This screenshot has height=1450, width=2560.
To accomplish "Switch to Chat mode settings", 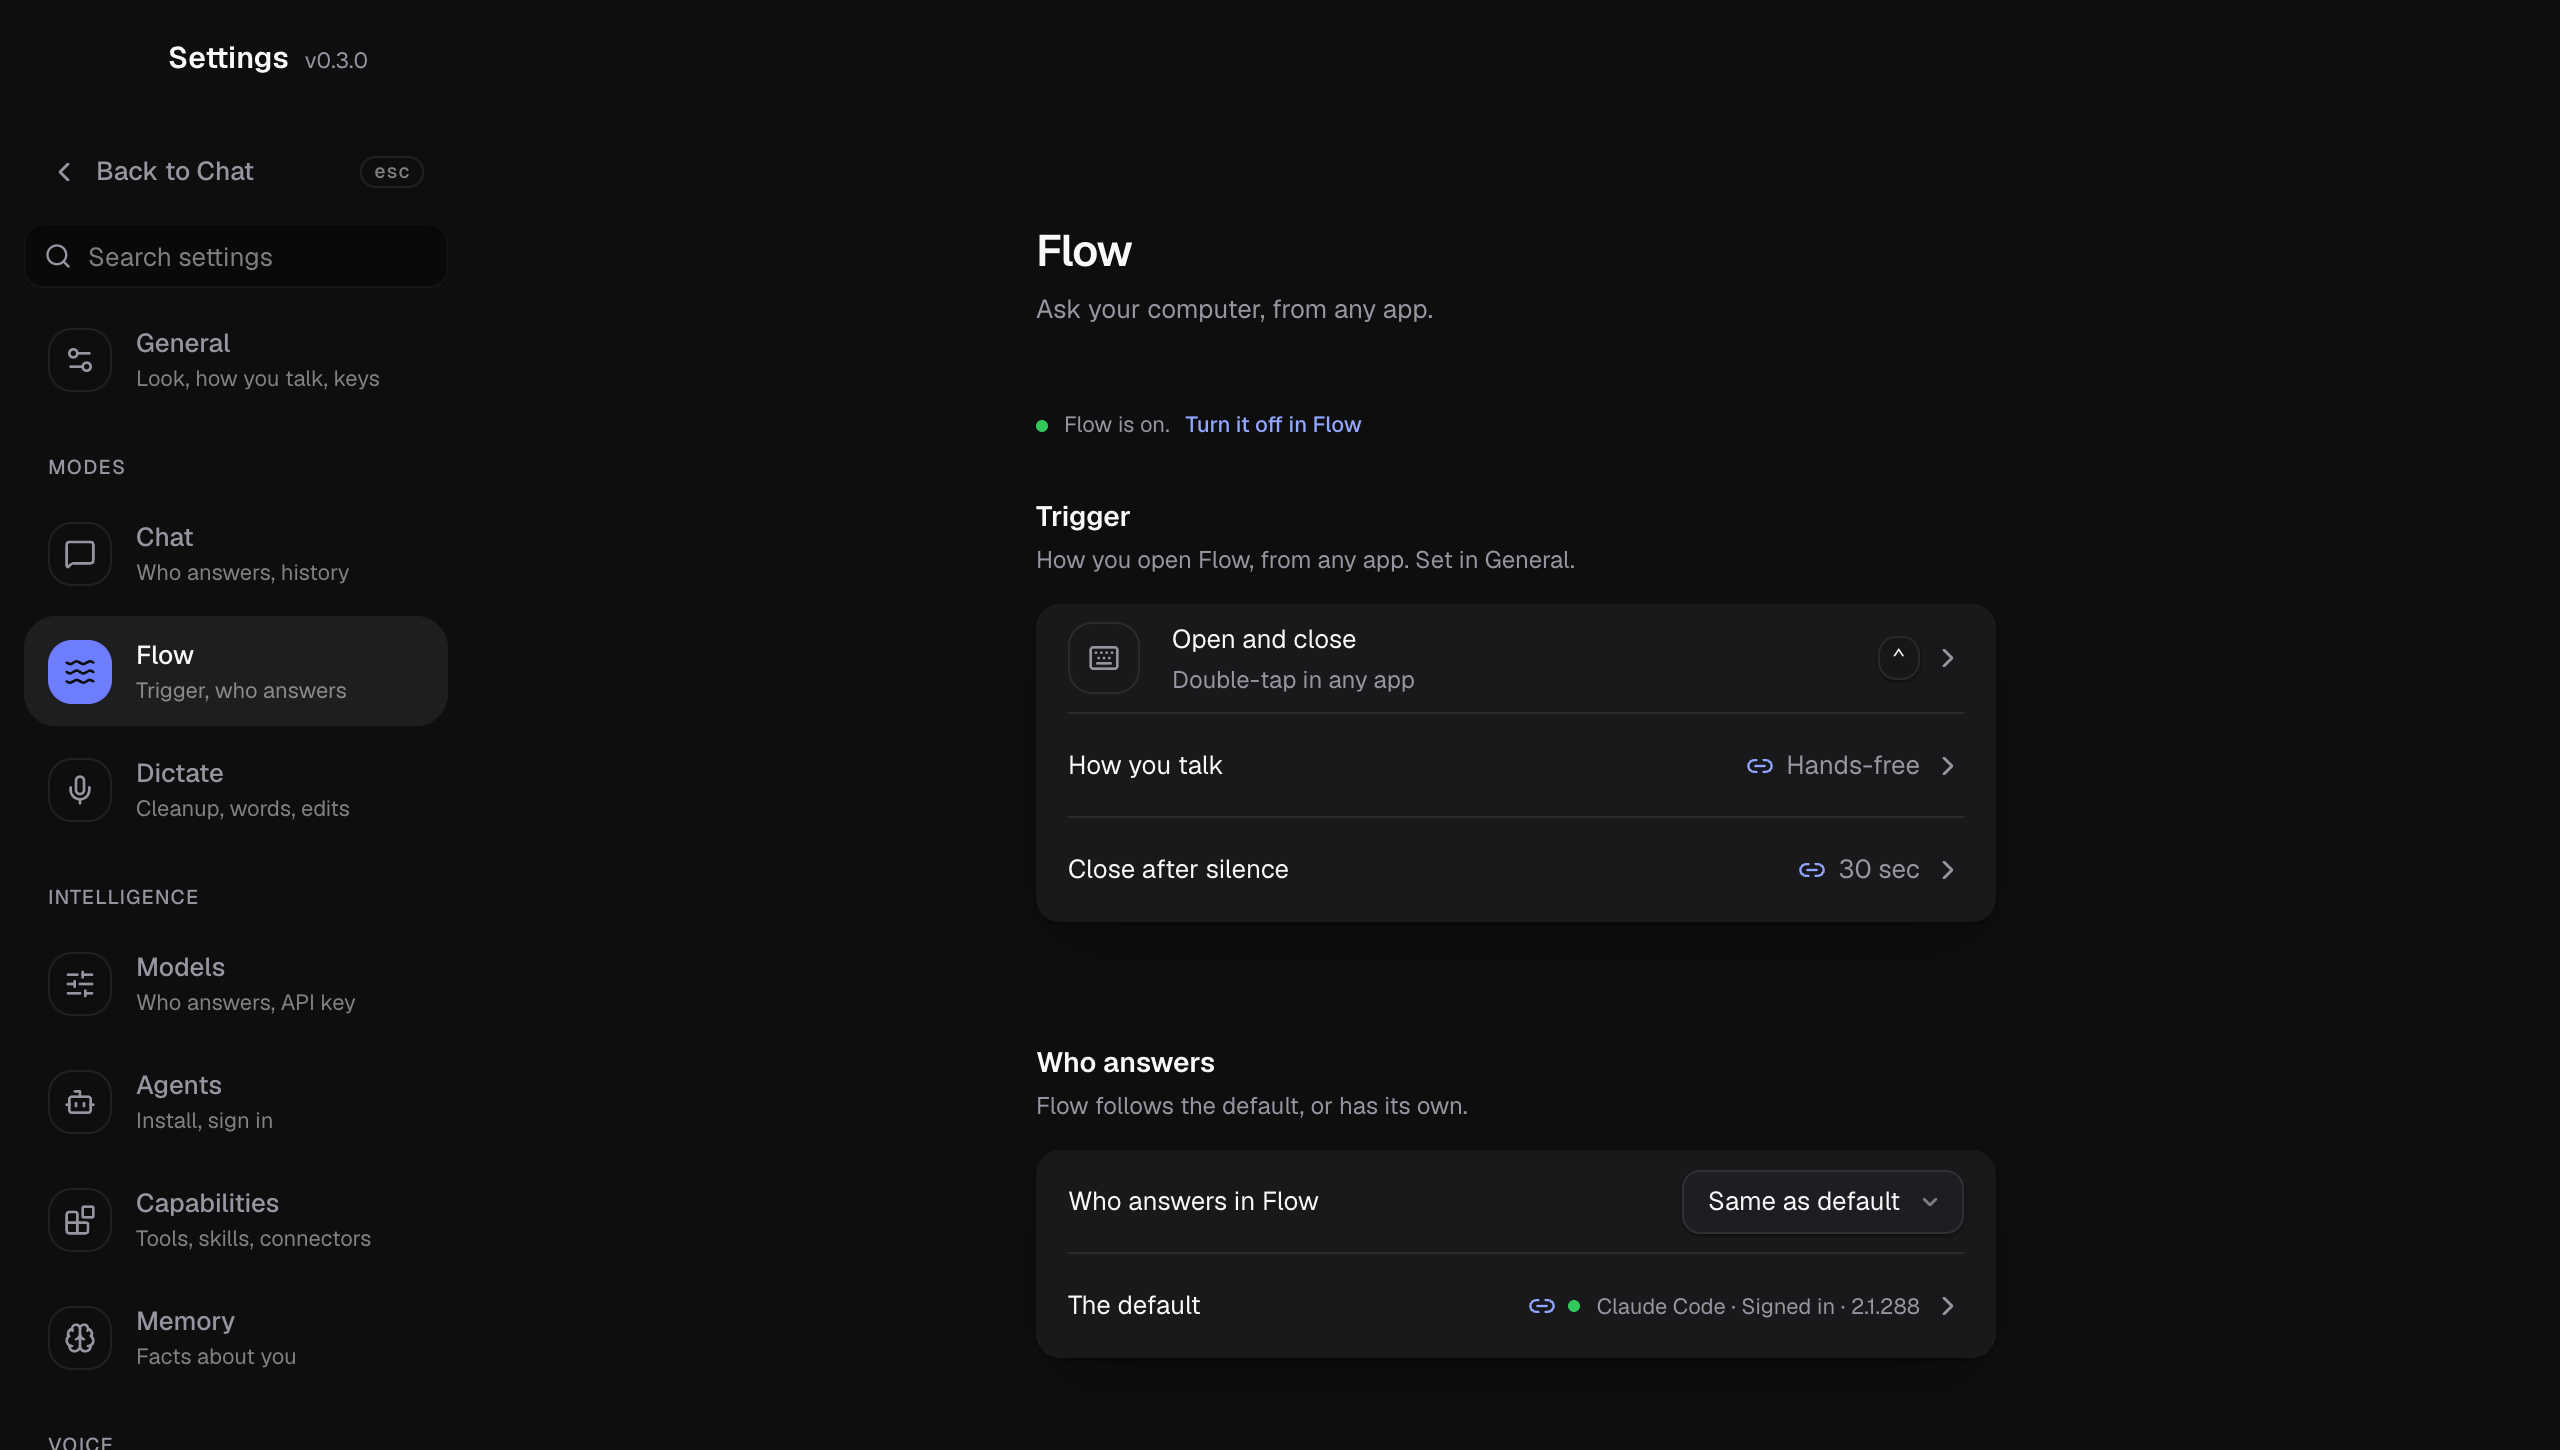I will pos(236,554).
